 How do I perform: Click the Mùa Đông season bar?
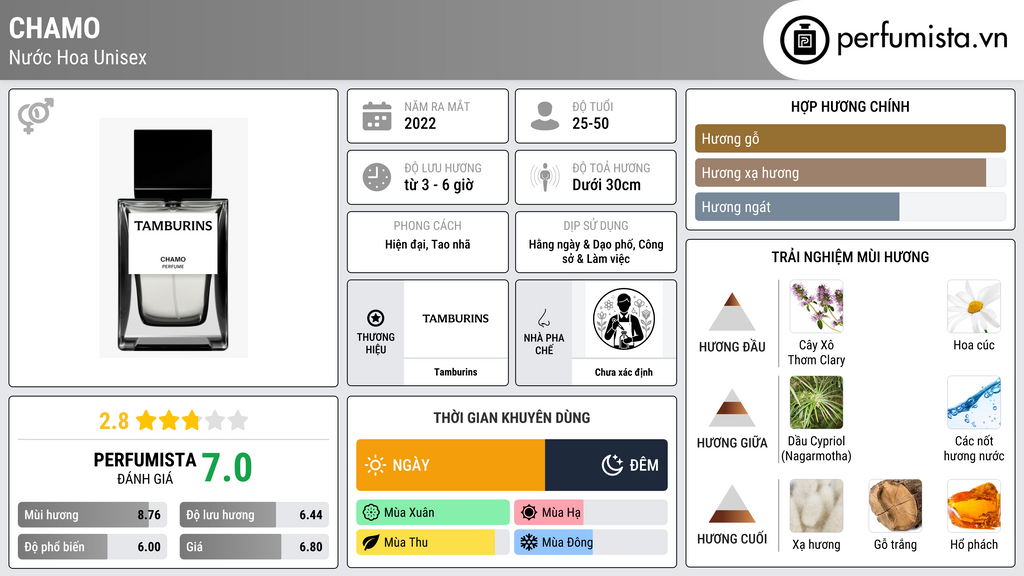[591, 542]
